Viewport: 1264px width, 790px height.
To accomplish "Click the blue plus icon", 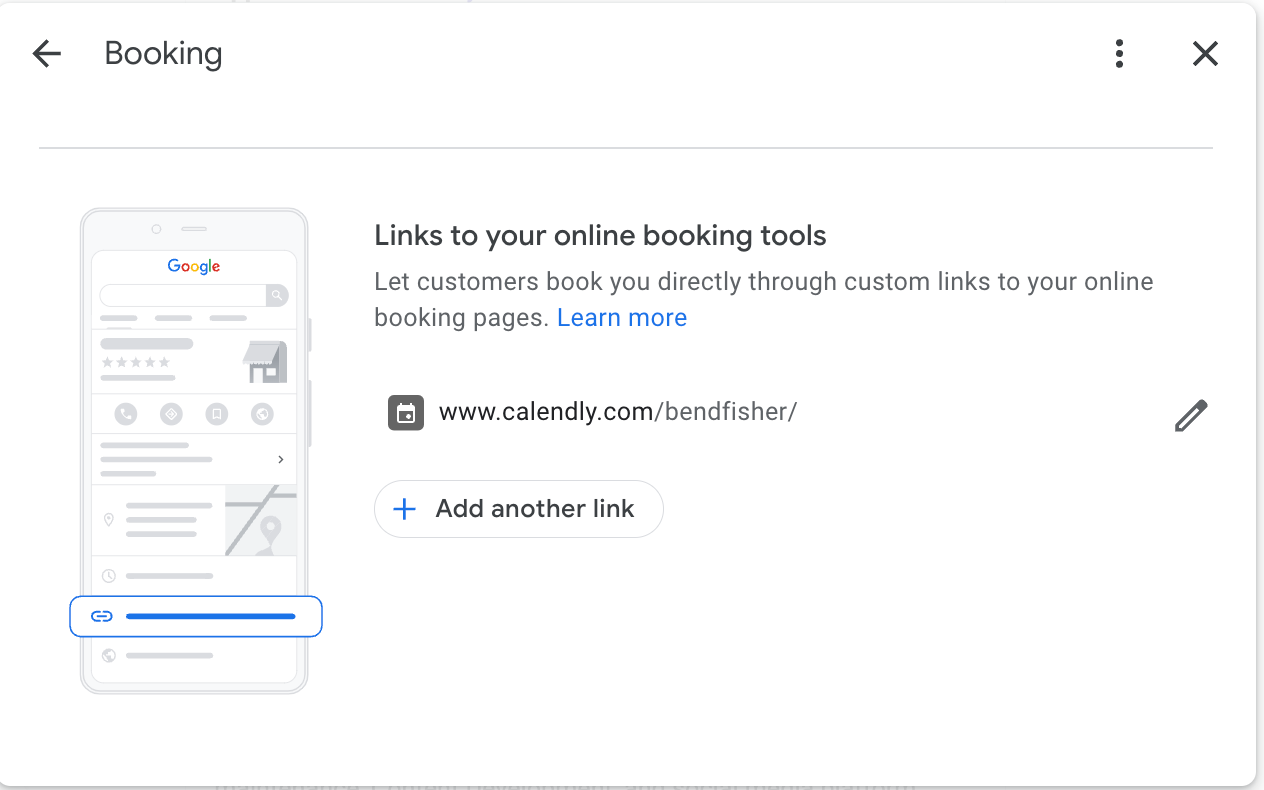I will [404, 510].
